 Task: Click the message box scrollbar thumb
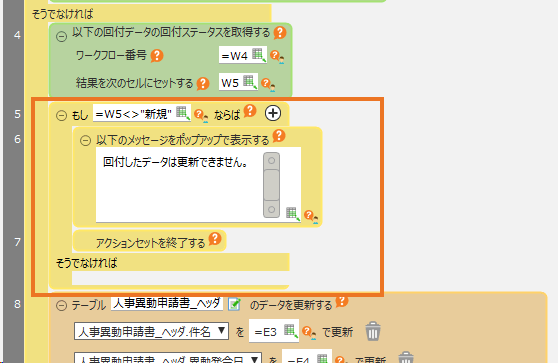pyautogui.click(x=272, y=185)
